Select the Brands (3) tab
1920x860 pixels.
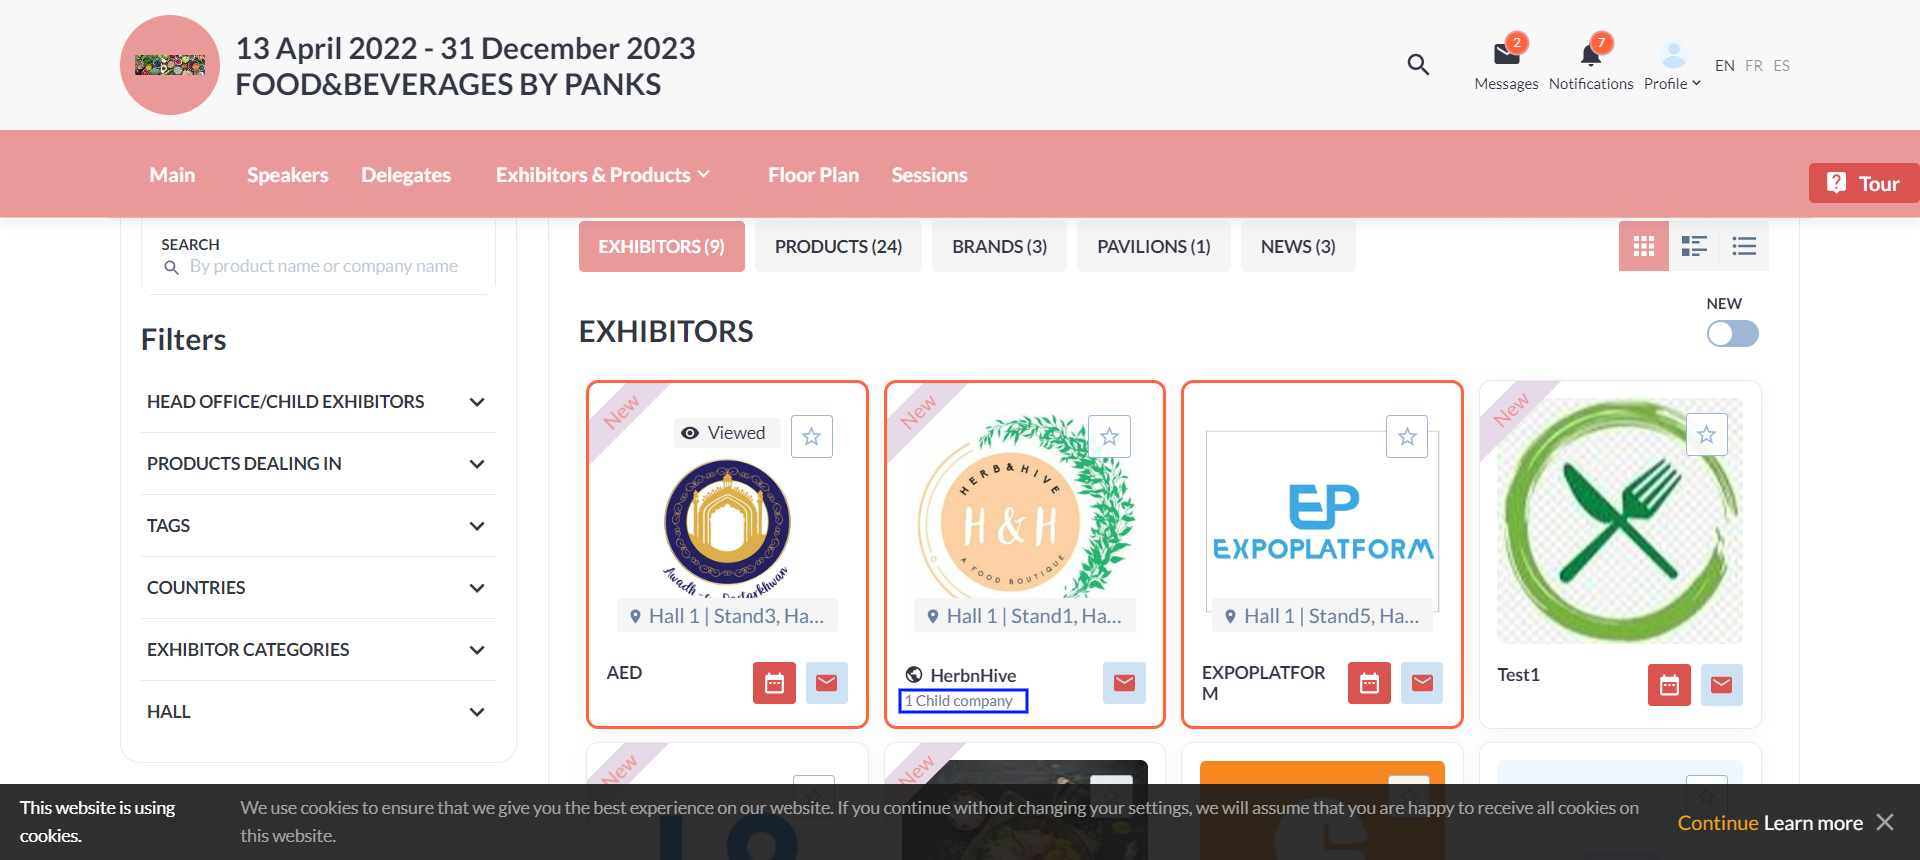[x=999, y=246]
